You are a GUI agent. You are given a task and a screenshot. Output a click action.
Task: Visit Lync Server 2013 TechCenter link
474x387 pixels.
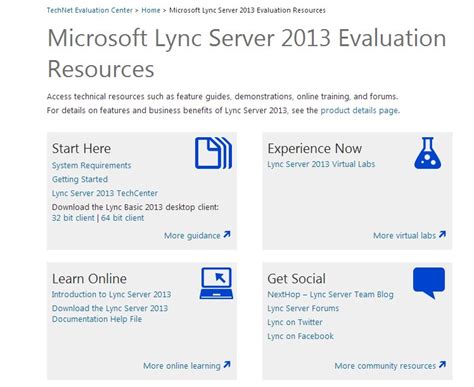coord(105,193)
